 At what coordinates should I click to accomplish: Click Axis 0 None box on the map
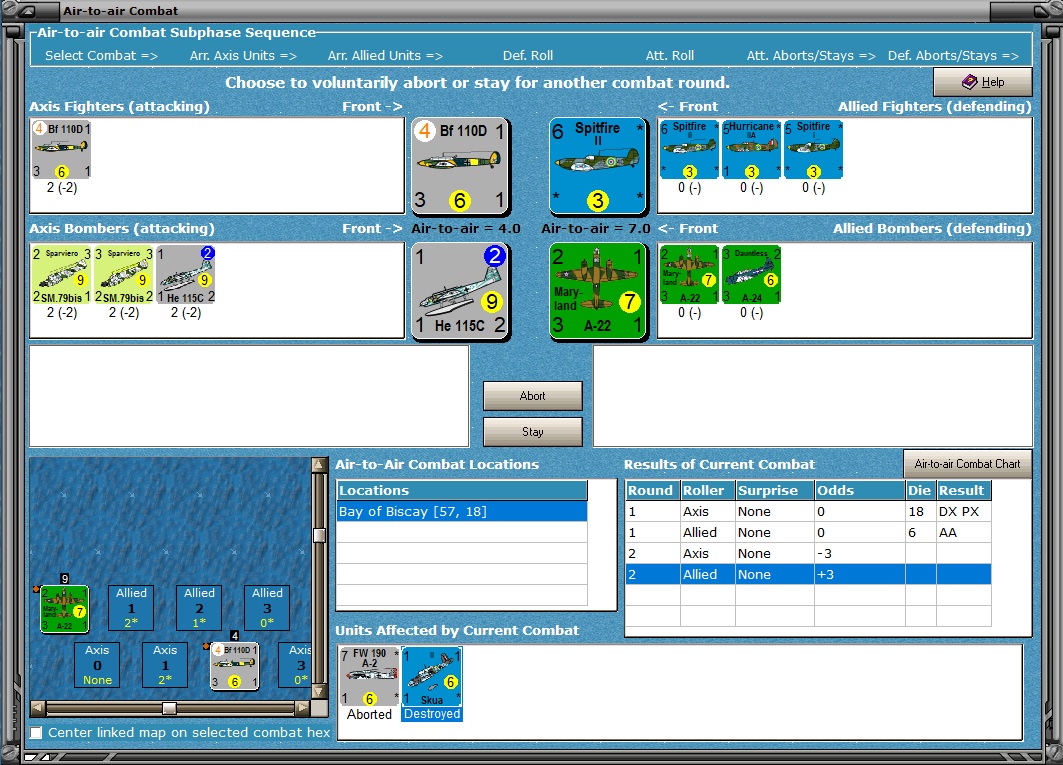click(x=97, y=665)
